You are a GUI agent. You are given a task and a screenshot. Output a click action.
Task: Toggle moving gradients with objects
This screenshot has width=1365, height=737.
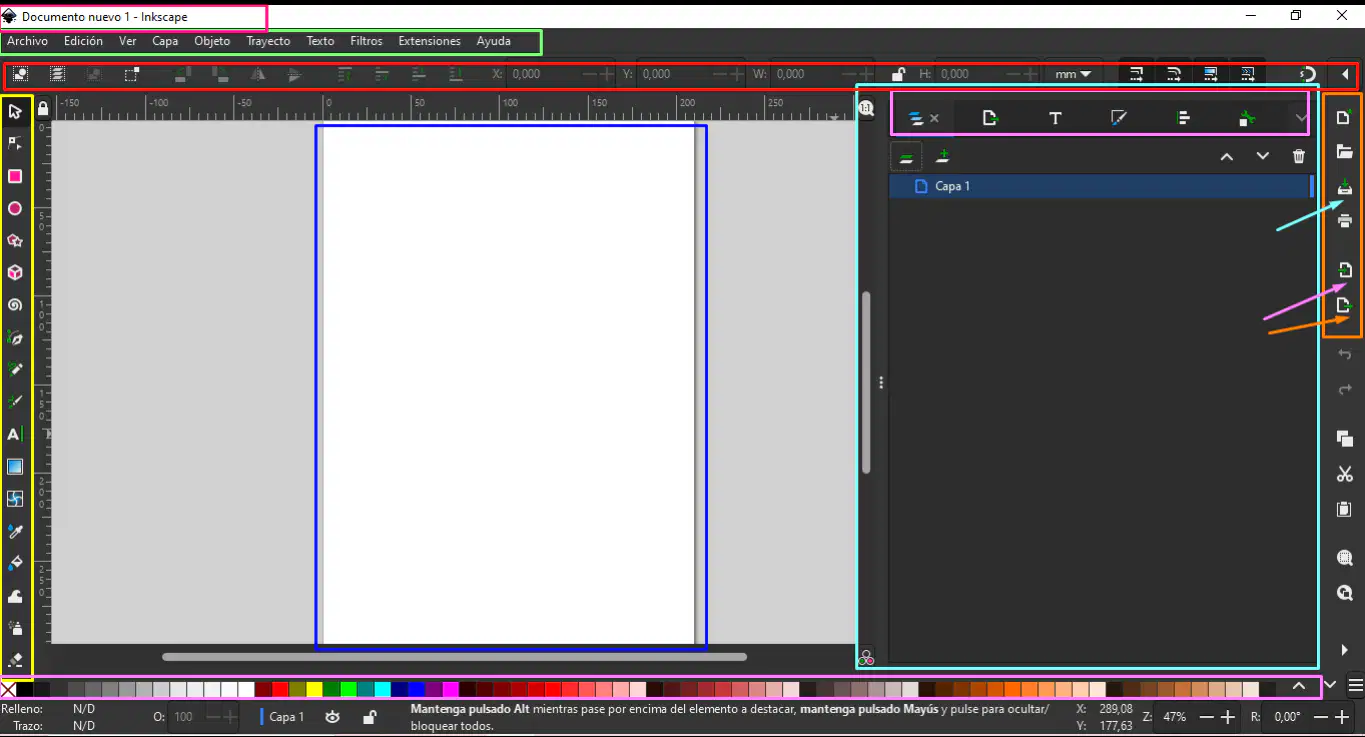tap(1210, 74)
